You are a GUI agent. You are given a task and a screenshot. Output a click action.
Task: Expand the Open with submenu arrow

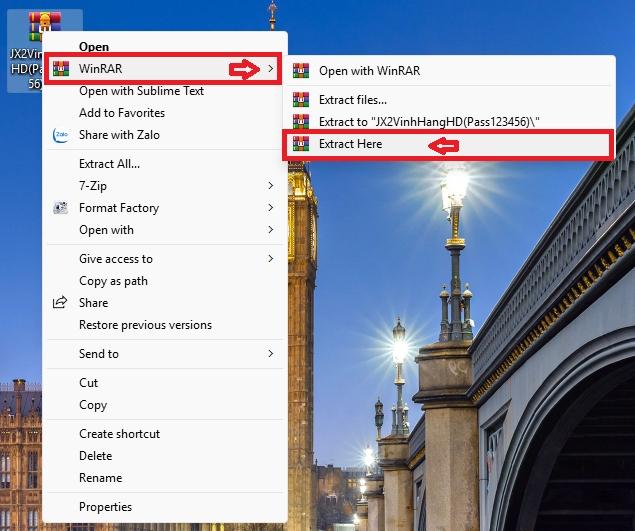coord(271,230)
